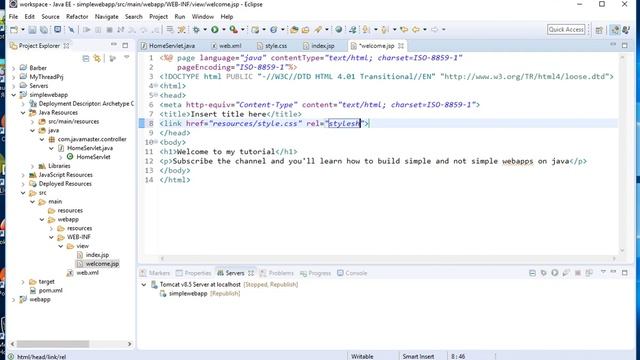This screenshot has width=640, height=360.
Task: Click Collapse All in Project Explorer
Action: click(x=86, y=58)
